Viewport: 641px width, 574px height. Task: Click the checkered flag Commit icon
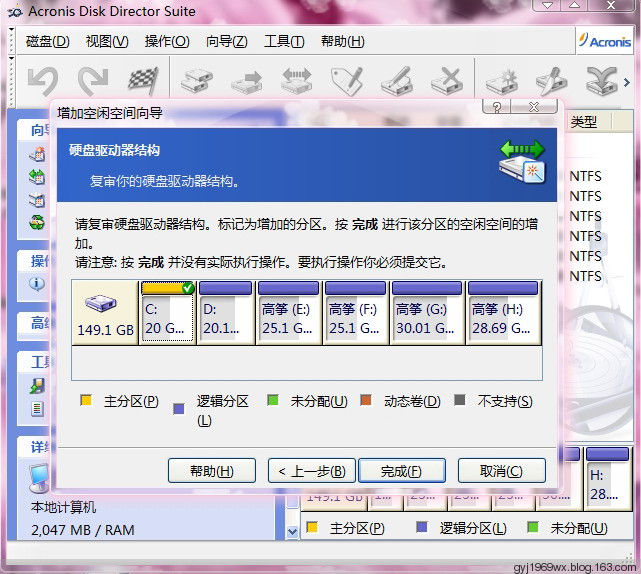tap(143, 81)
